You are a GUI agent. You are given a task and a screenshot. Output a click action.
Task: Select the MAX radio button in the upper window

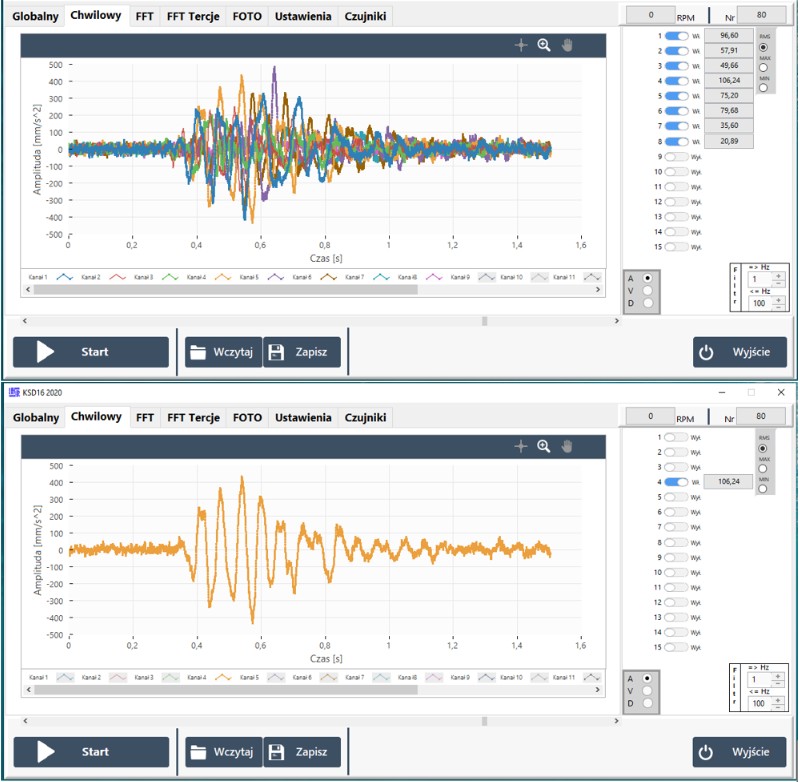[x=764, y=68]
